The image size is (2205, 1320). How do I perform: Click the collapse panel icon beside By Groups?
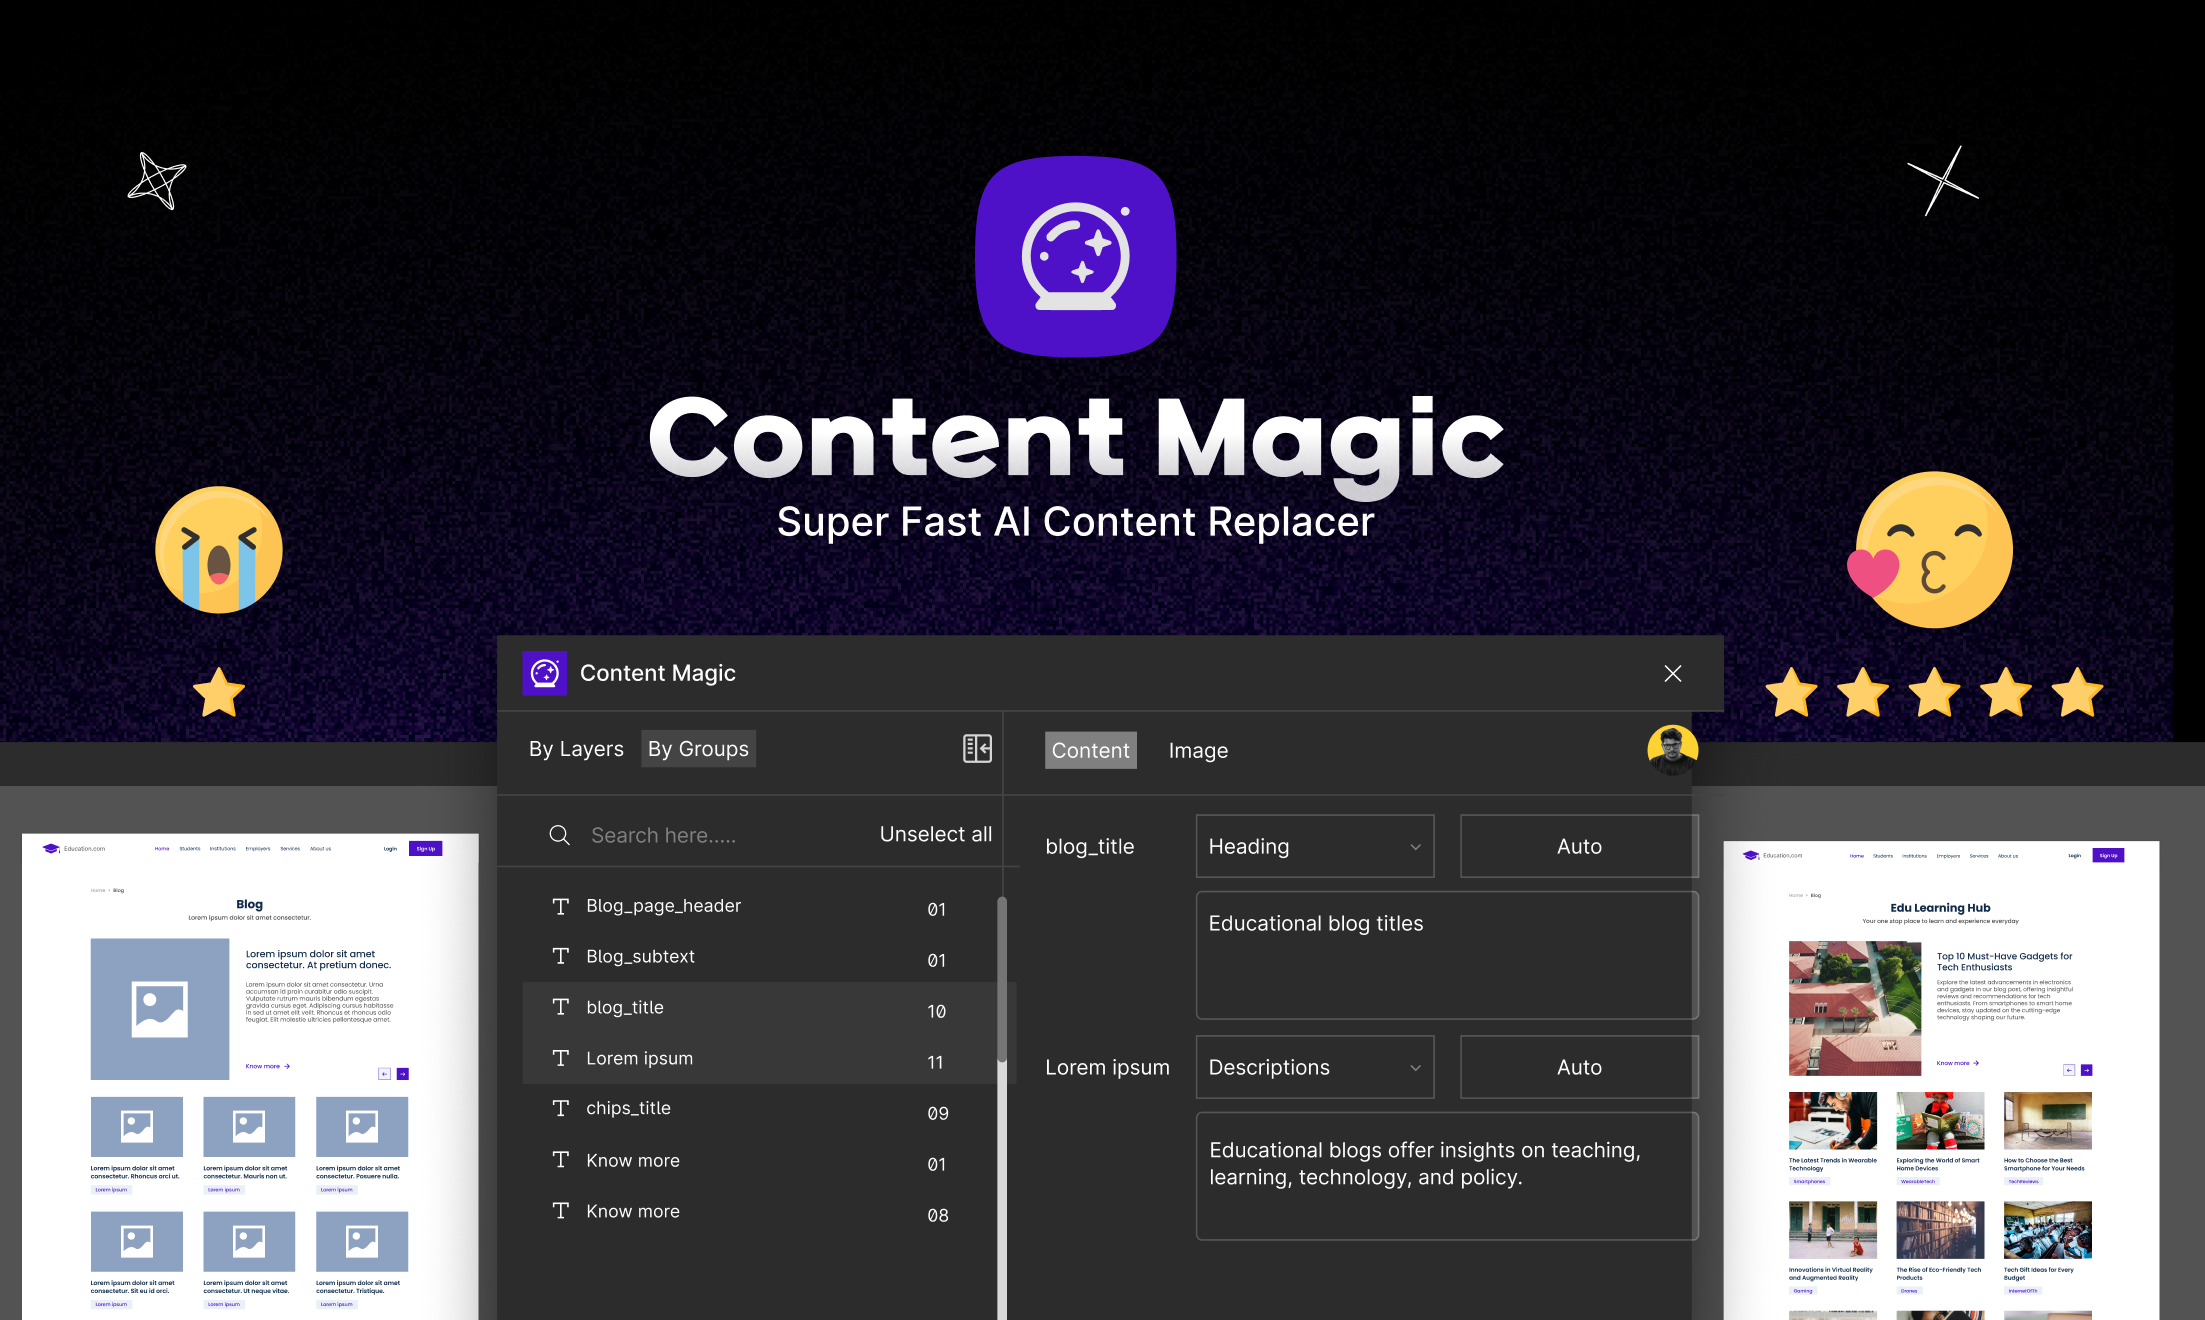click(977, 748)
